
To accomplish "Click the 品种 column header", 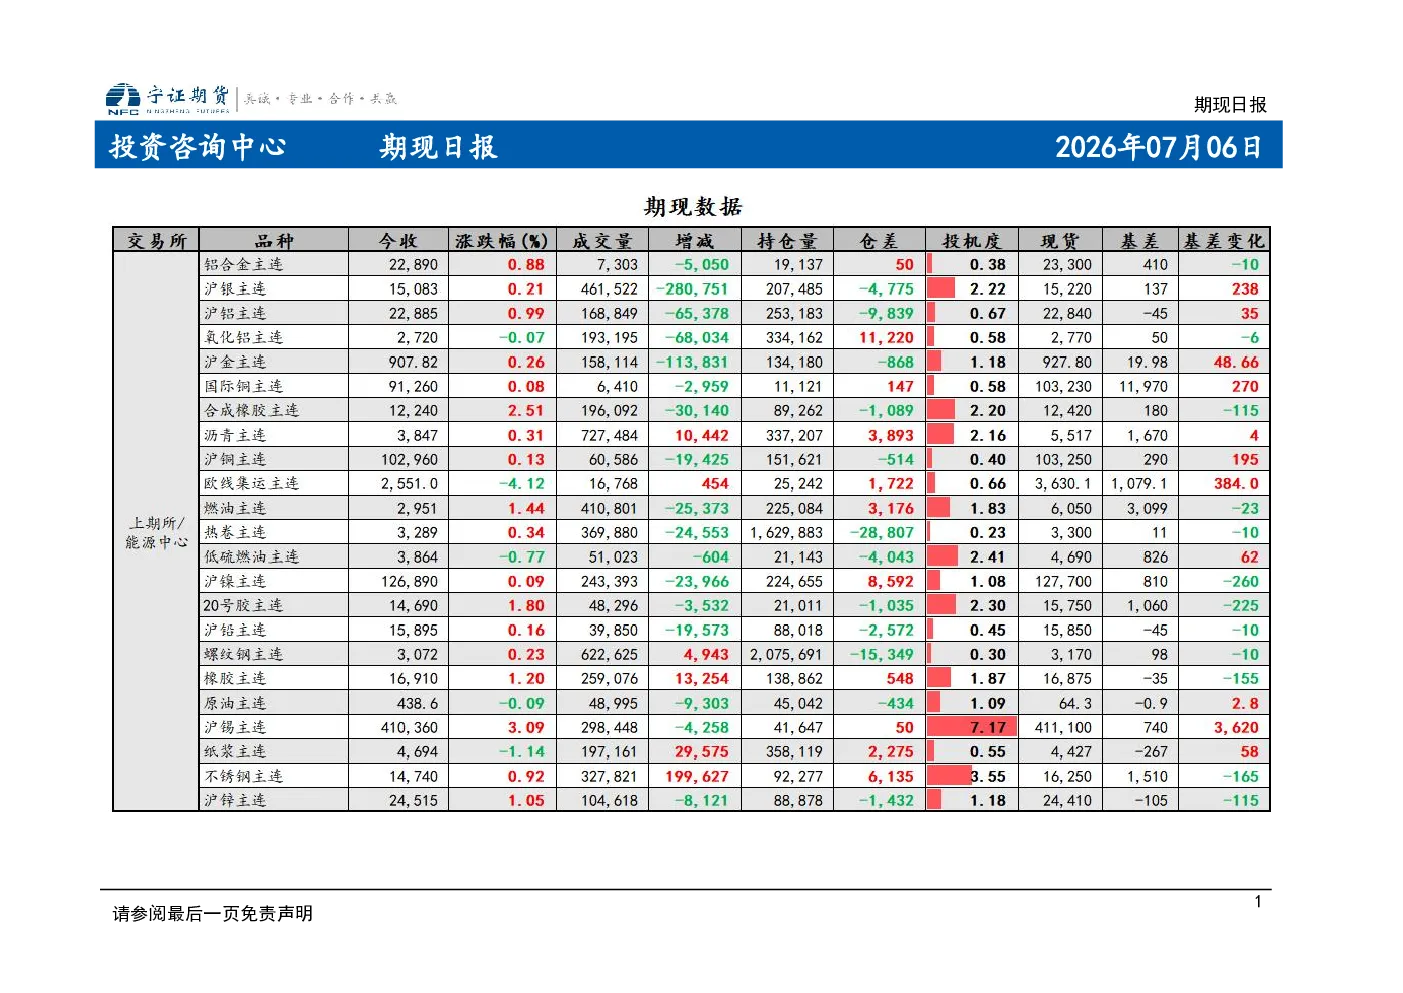I will [274, 241].
